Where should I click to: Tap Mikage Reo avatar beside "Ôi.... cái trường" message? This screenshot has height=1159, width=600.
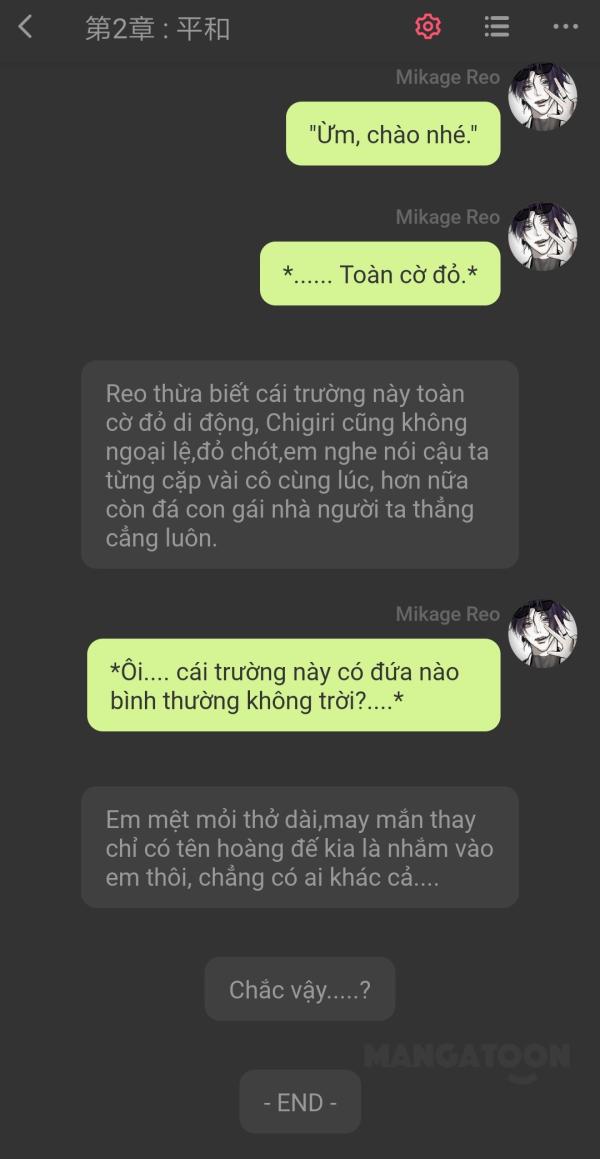[x=542, y=633]
